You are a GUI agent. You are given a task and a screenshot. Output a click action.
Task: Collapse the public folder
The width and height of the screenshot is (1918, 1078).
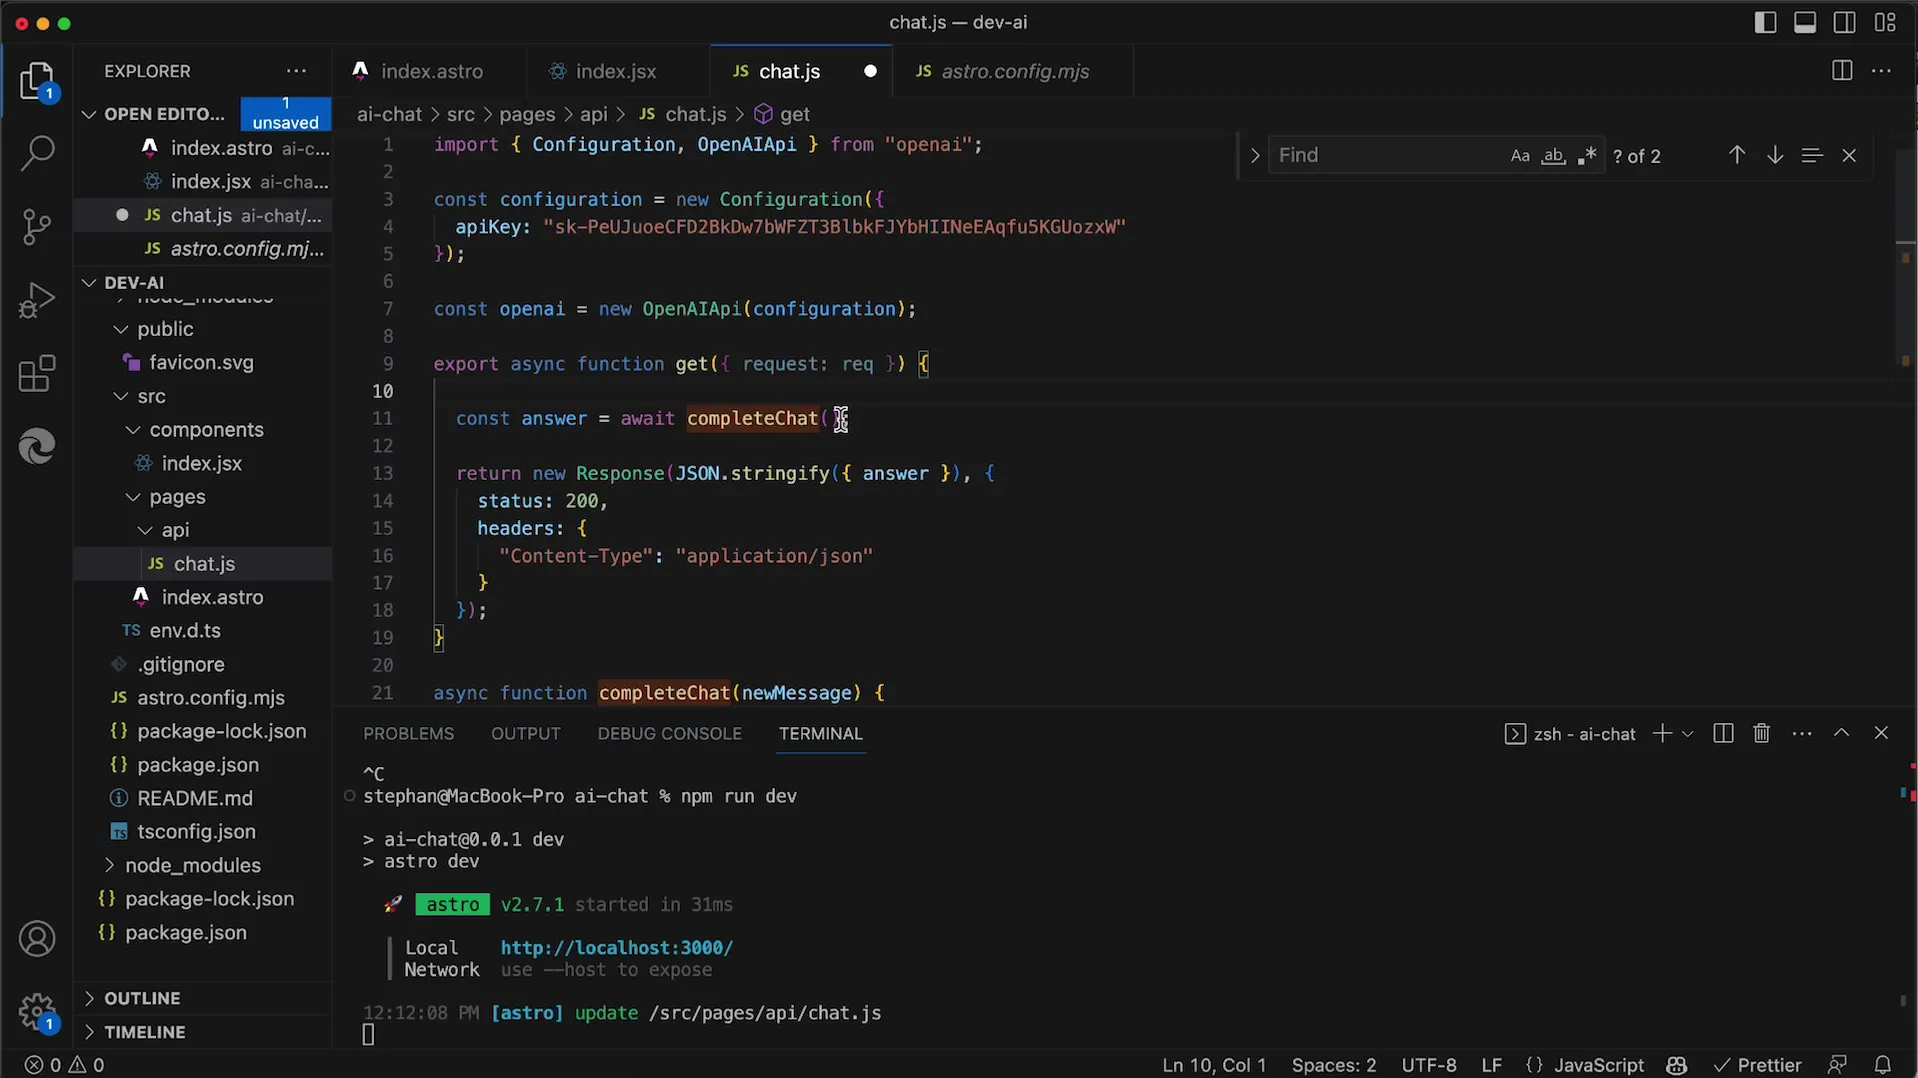coord(121,329)
